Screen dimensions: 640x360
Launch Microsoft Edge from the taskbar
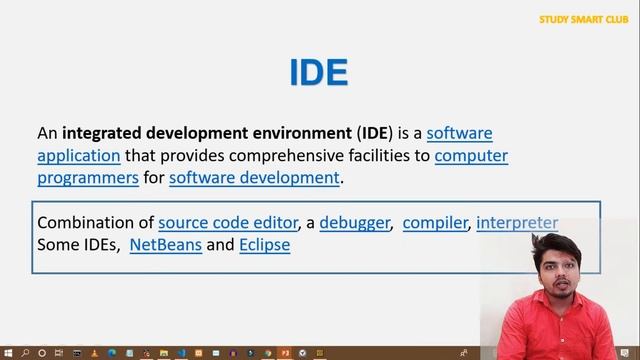(x=111, y=353)
